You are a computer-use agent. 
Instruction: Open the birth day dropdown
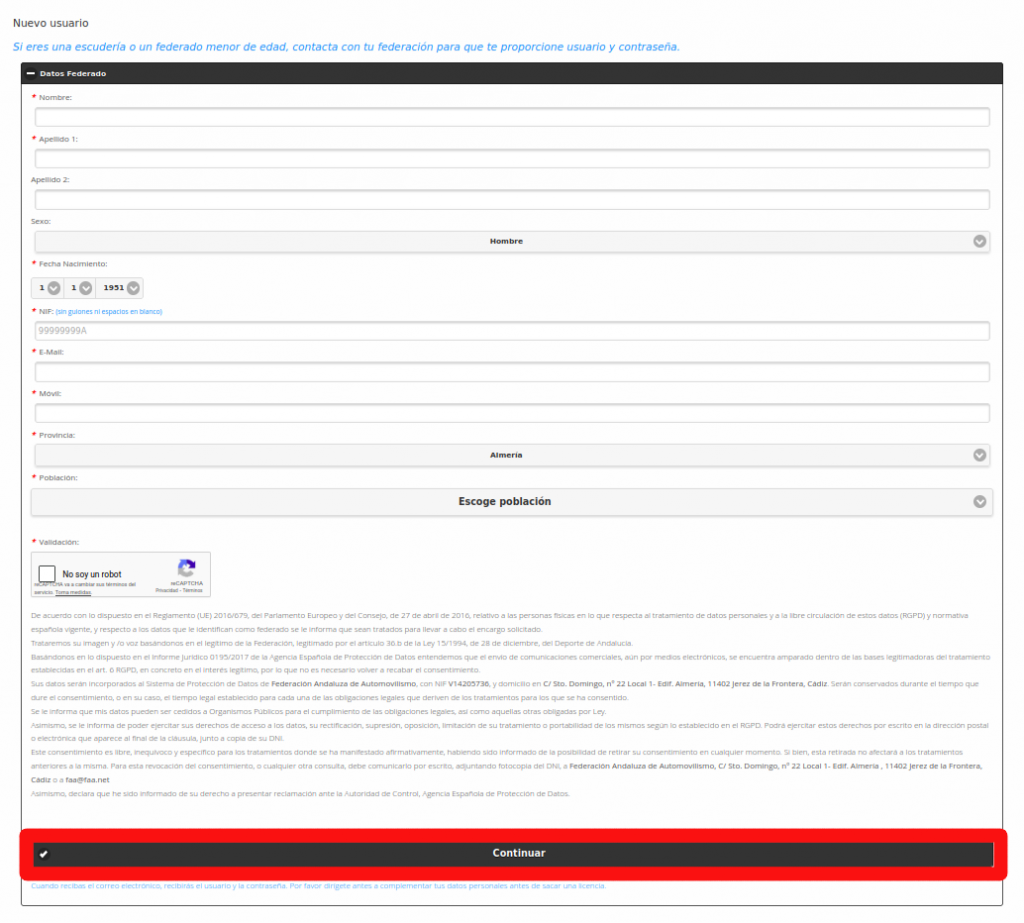click(x=47, y=288)
